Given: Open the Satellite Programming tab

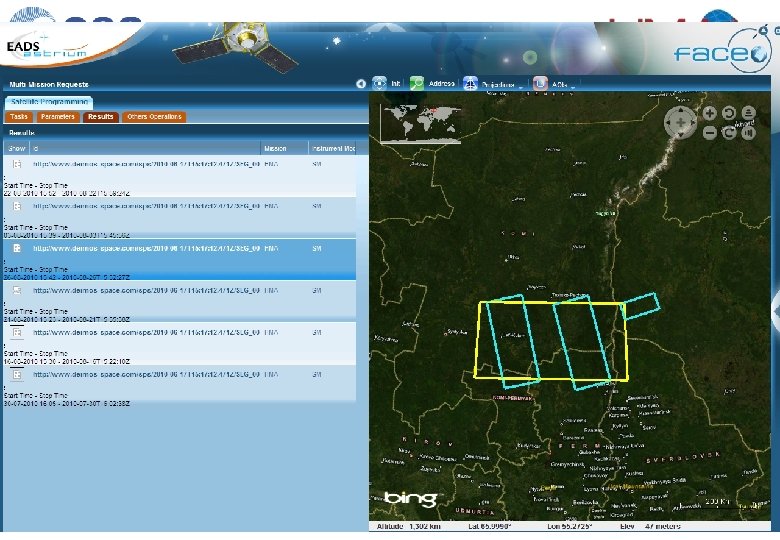Looking at the screenshot, I should 49,102.
